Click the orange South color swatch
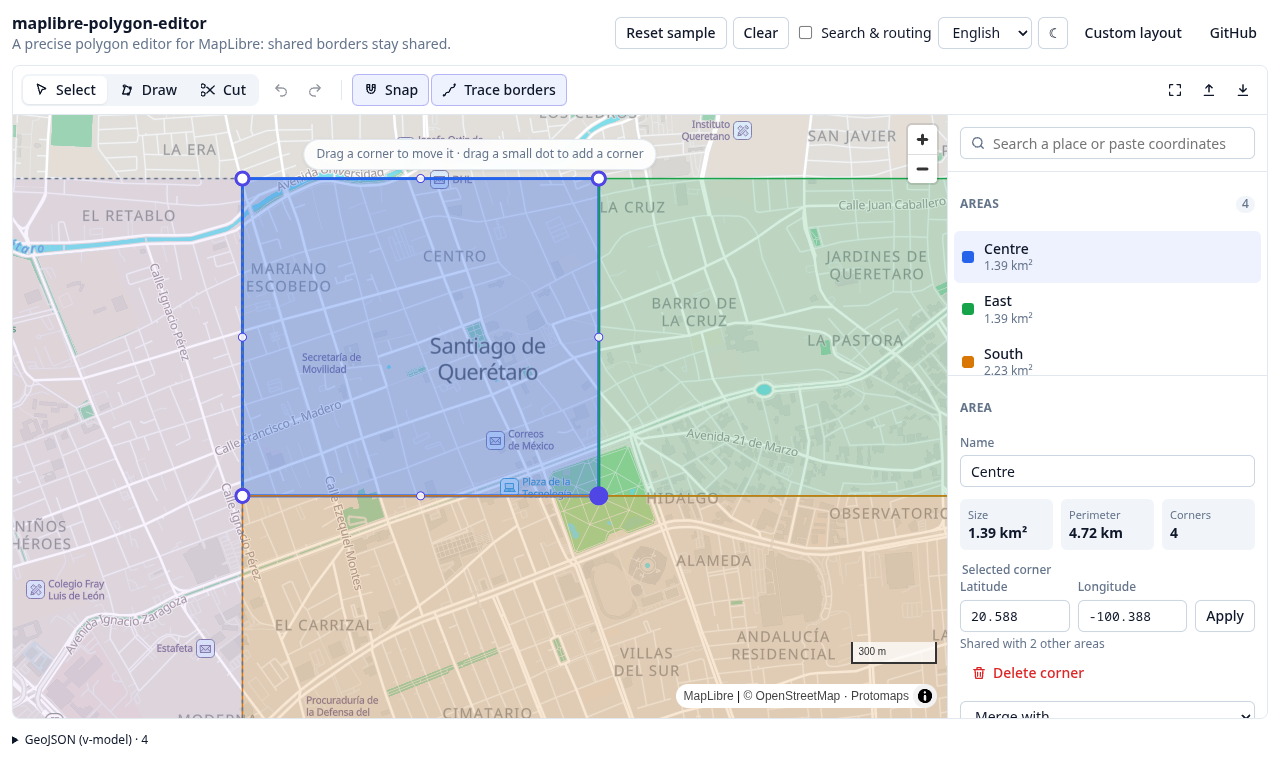This screenshot has height=760, width=1280. [968, 361]
